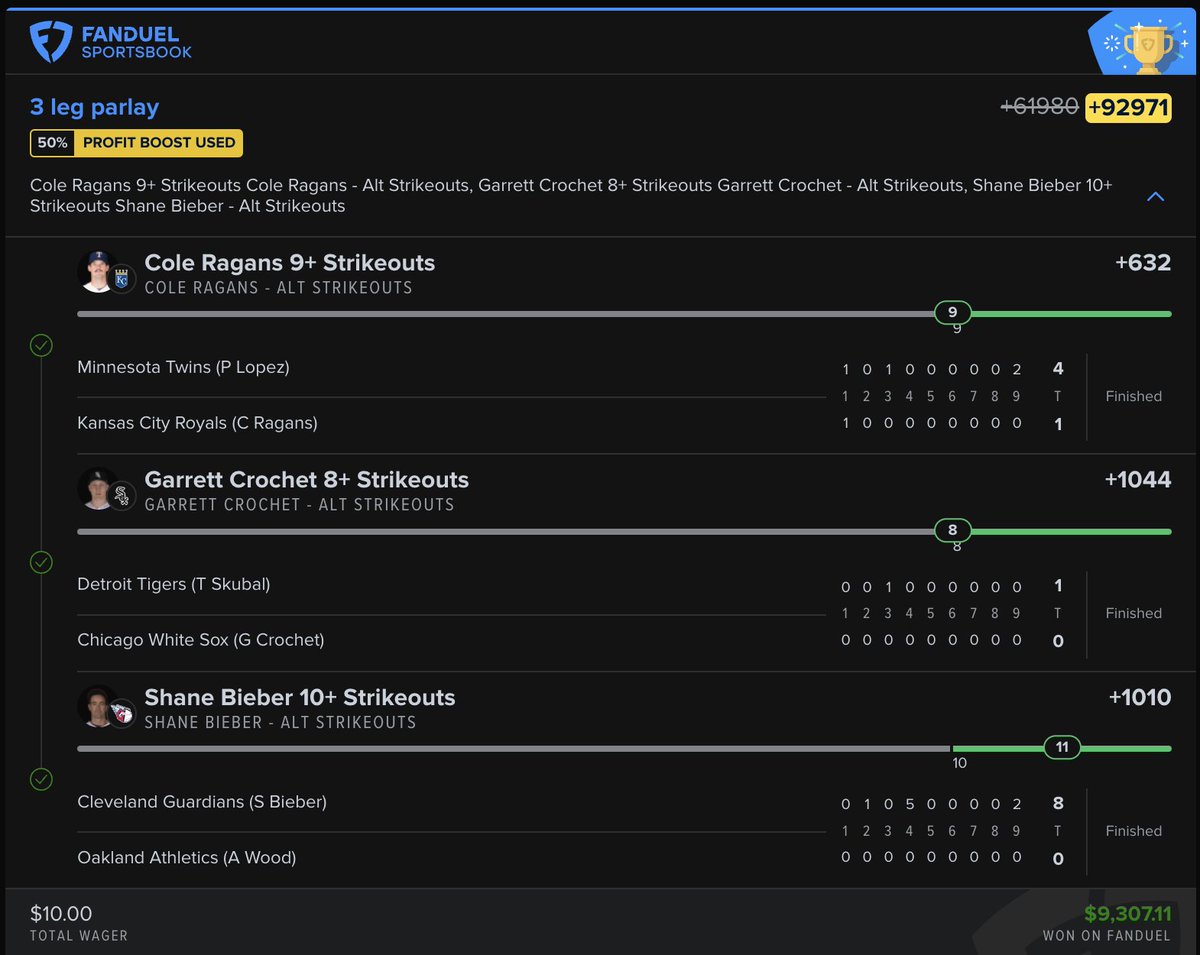Click the Minnesota Twins (P Lopez) row

tap(183, 367)
